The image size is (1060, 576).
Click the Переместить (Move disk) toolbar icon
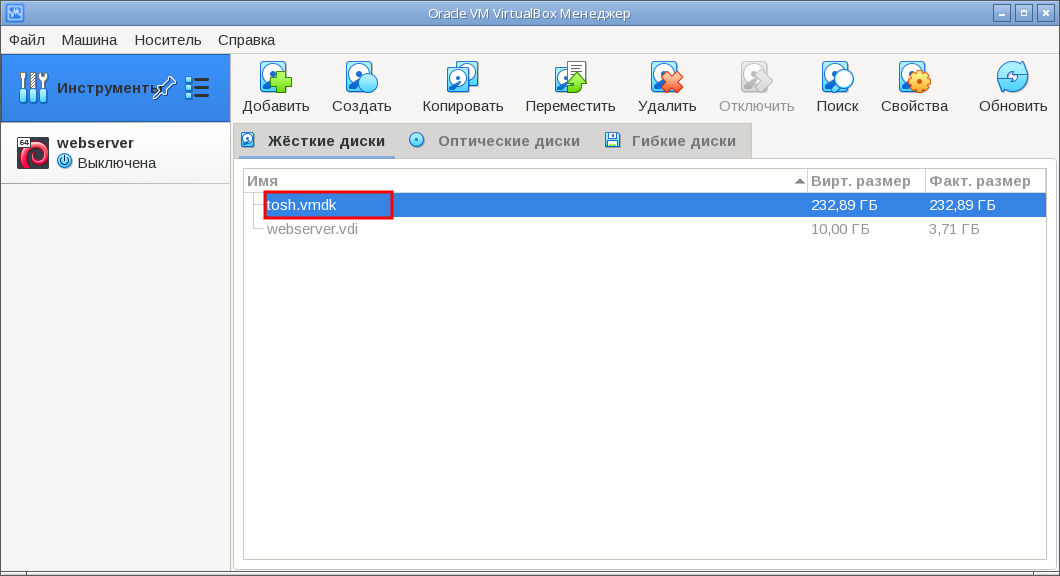[571, 78]
